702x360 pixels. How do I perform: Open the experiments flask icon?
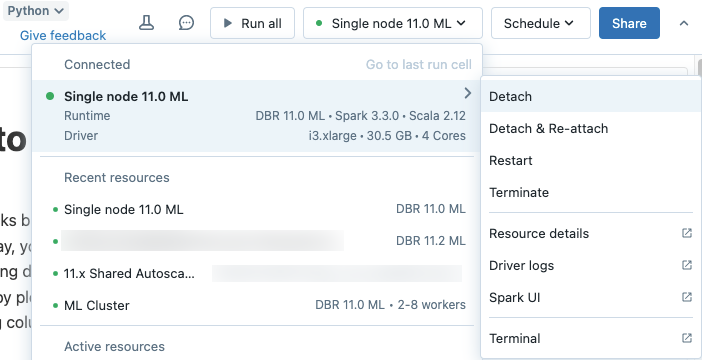coord(146,23)
